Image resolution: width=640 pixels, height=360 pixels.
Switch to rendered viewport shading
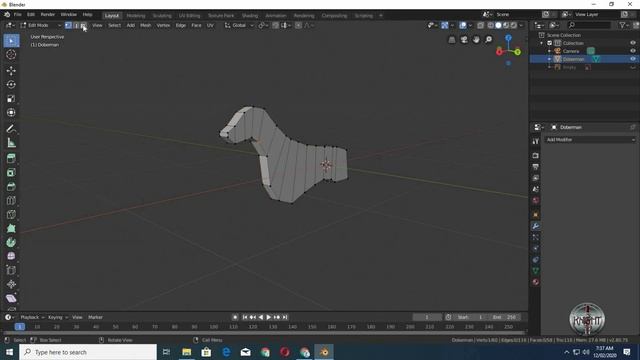pos(513,25)
